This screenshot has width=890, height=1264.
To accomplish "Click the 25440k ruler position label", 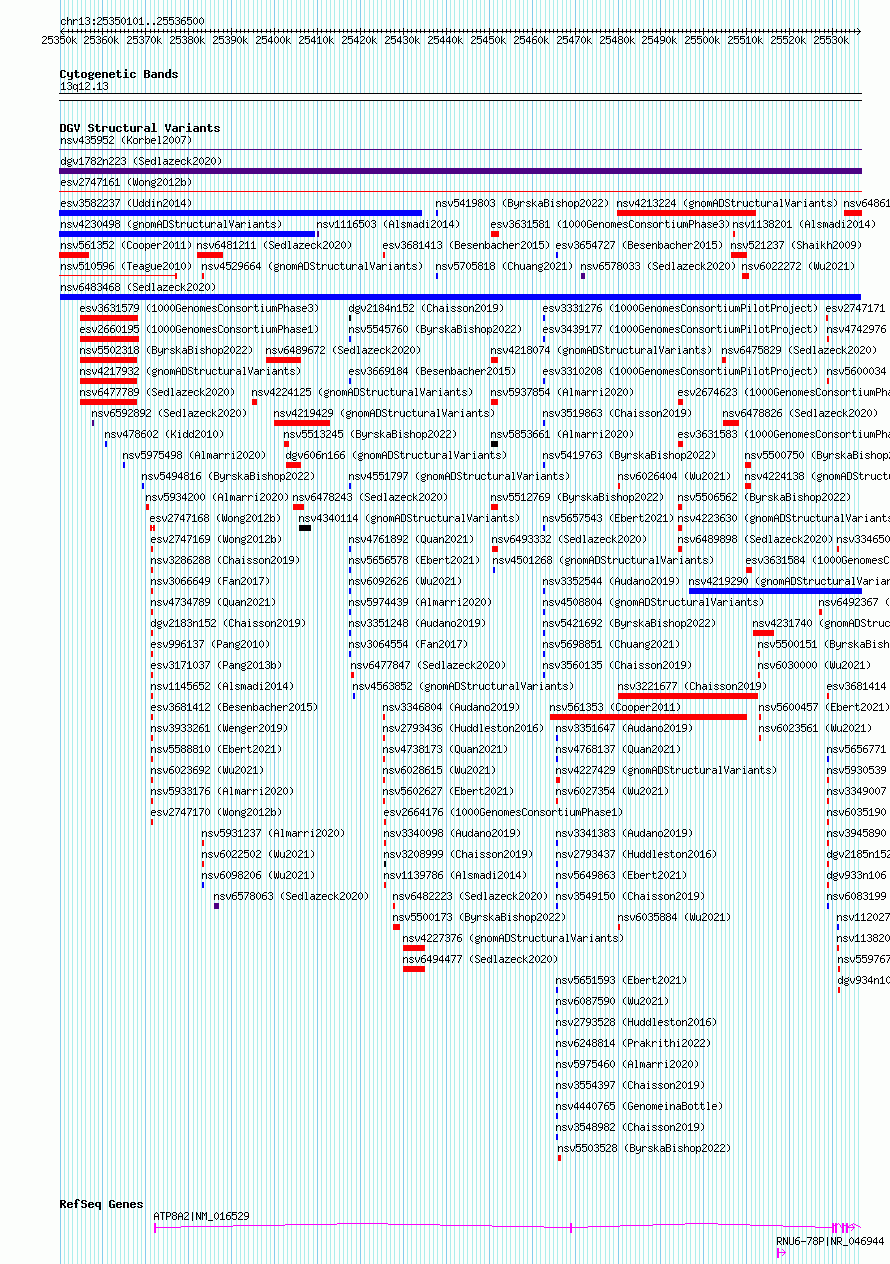I will click(x=445, y=40).
